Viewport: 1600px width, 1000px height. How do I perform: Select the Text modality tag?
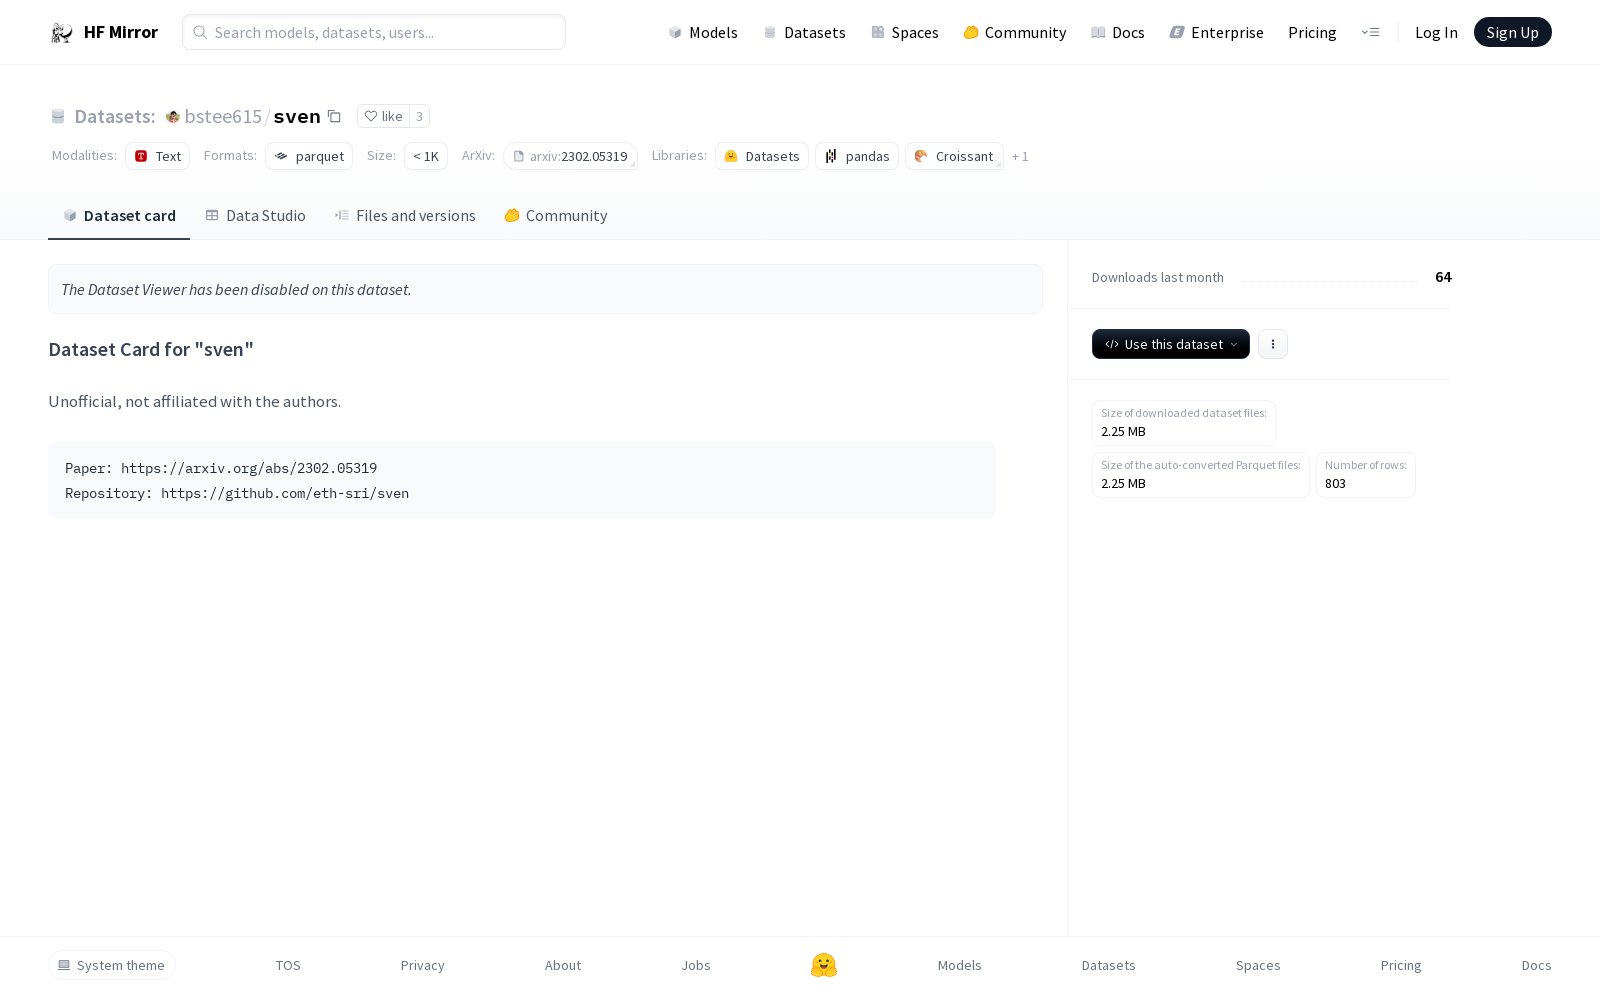[158, 156]
